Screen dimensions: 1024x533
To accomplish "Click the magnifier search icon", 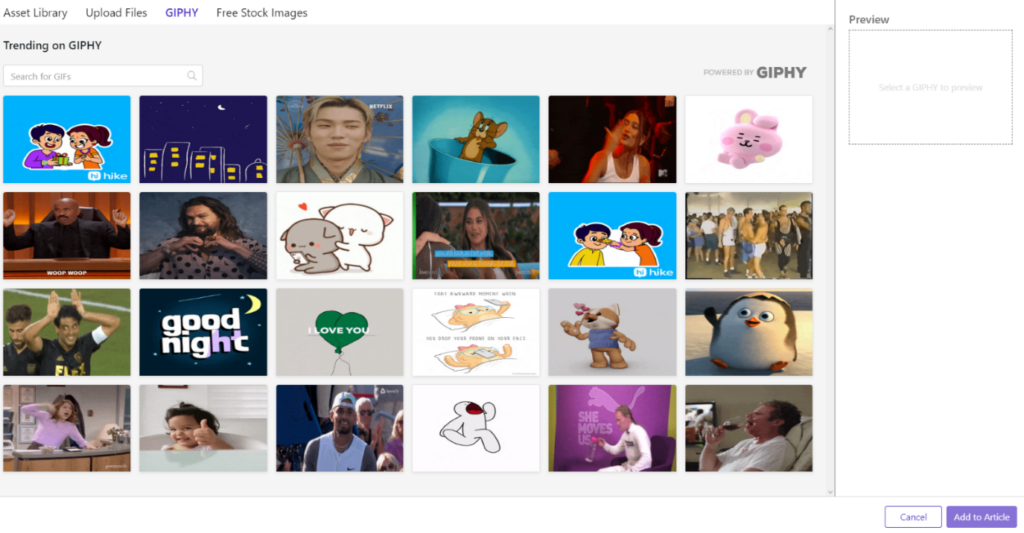I will tap(192, 76).
